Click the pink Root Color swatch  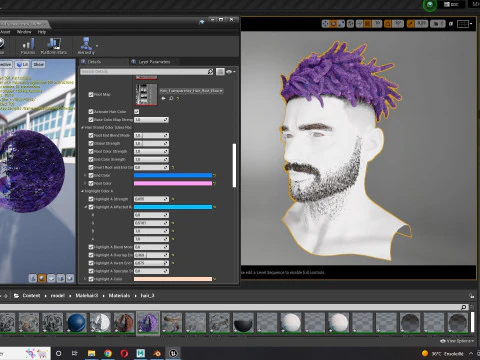[x=173, y=183]
